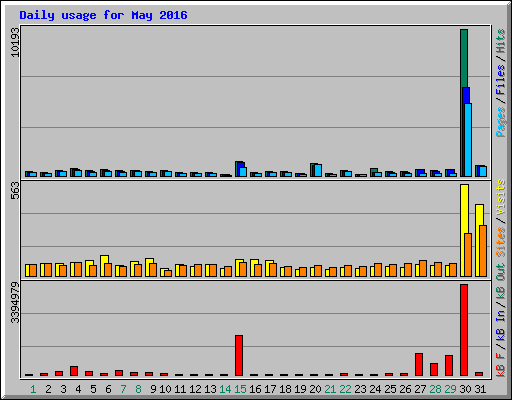Image resolution: width=512 pixels, height=400 pixels.
Task: Click the red kB bar for day 29
Action: pyautogui.click(x=449, y=366)
